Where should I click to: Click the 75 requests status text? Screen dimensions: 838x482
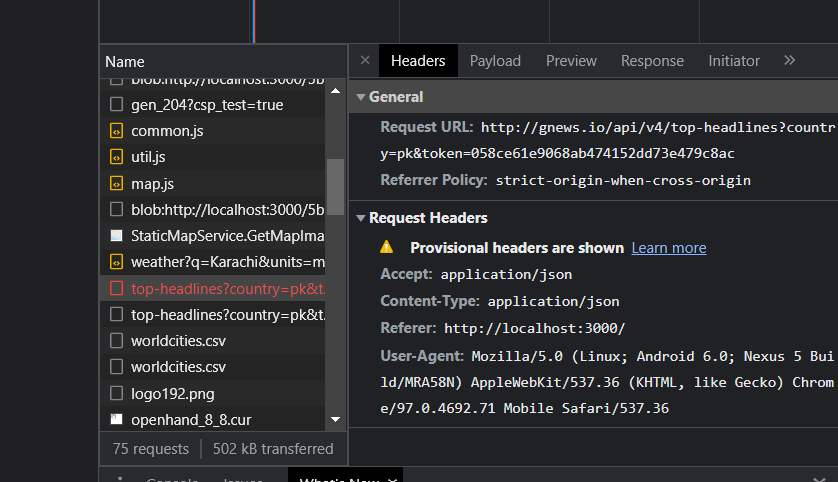(x=151, y=449)
